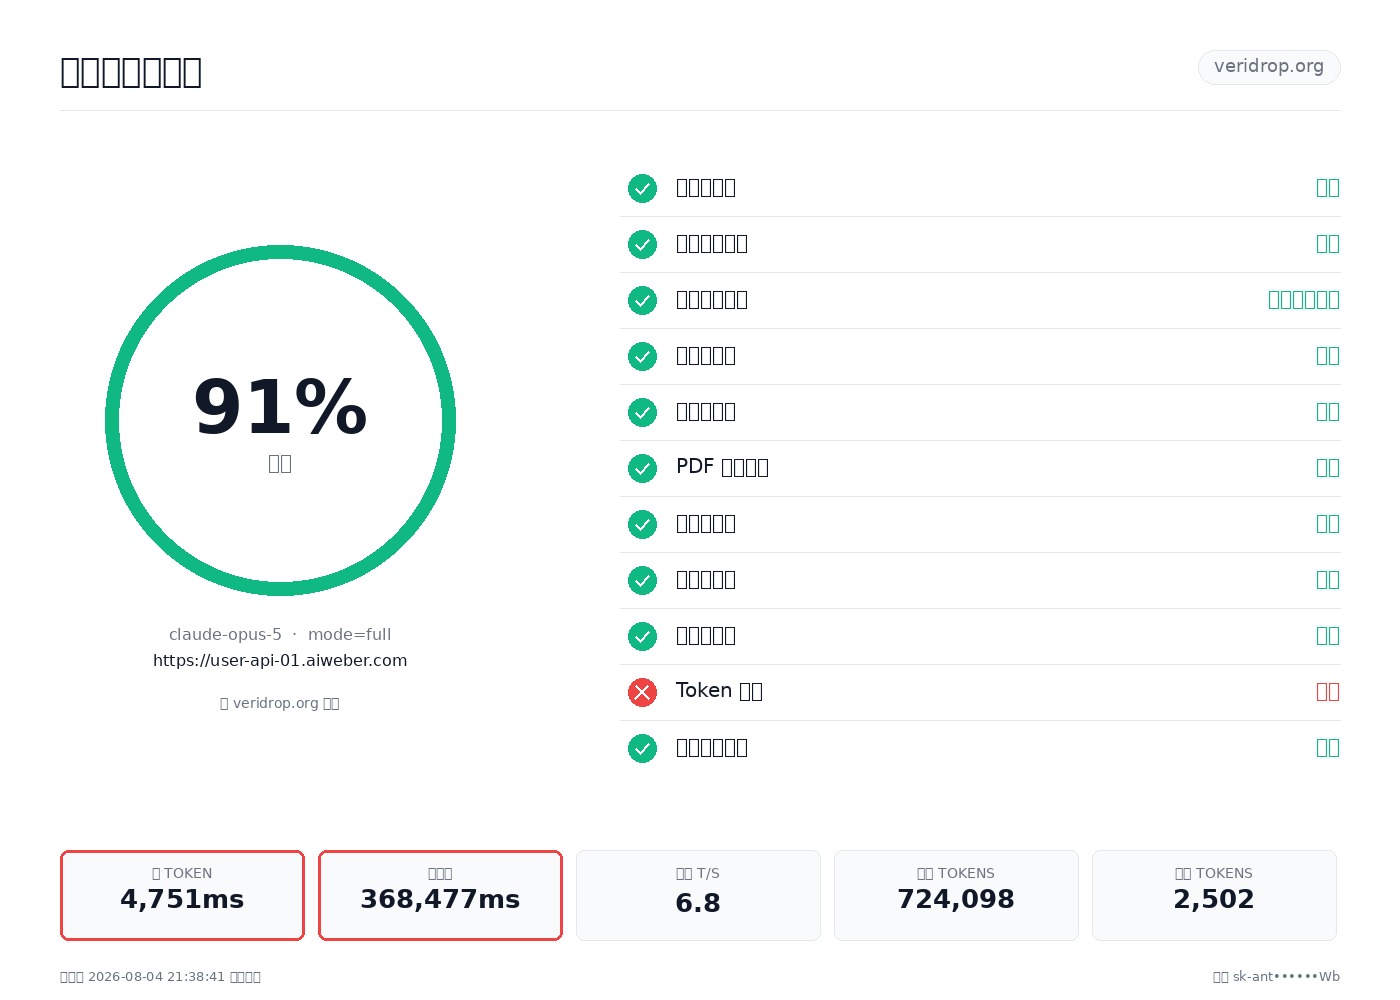1400x1000 pixels.
Task: Select the 724,098 TOKENS card
Action: pyautogui.click(x=956, y=895)
